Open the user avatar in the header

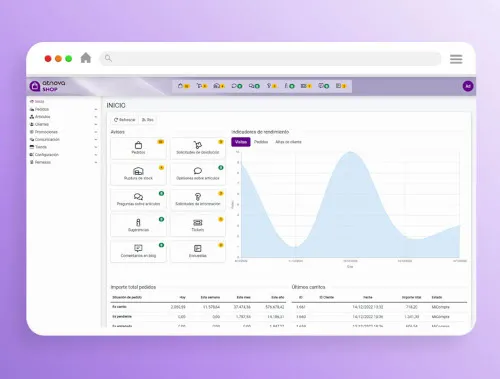pos(468,86)
